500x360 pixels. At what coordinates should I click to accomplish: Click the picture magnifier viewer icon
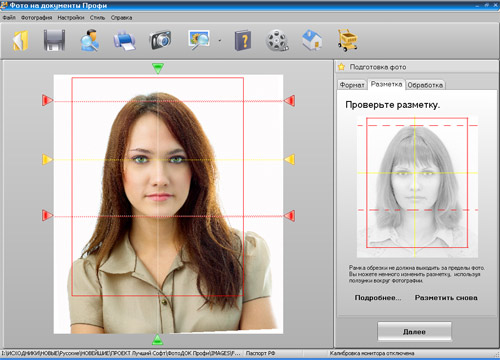click(x=199, y=40)
